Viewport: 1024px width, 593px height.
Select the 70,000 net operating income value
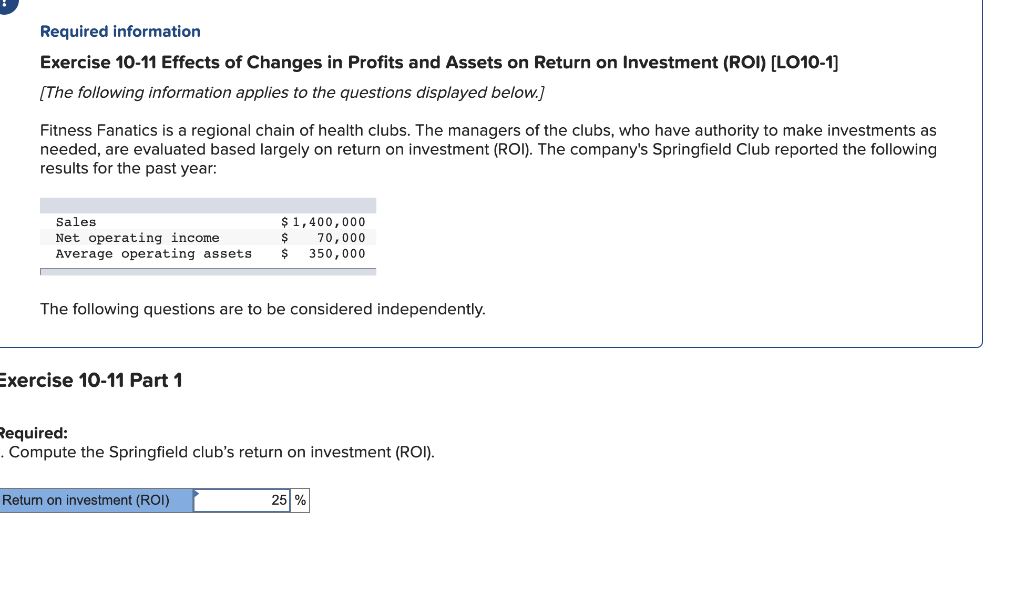point(341,238)
